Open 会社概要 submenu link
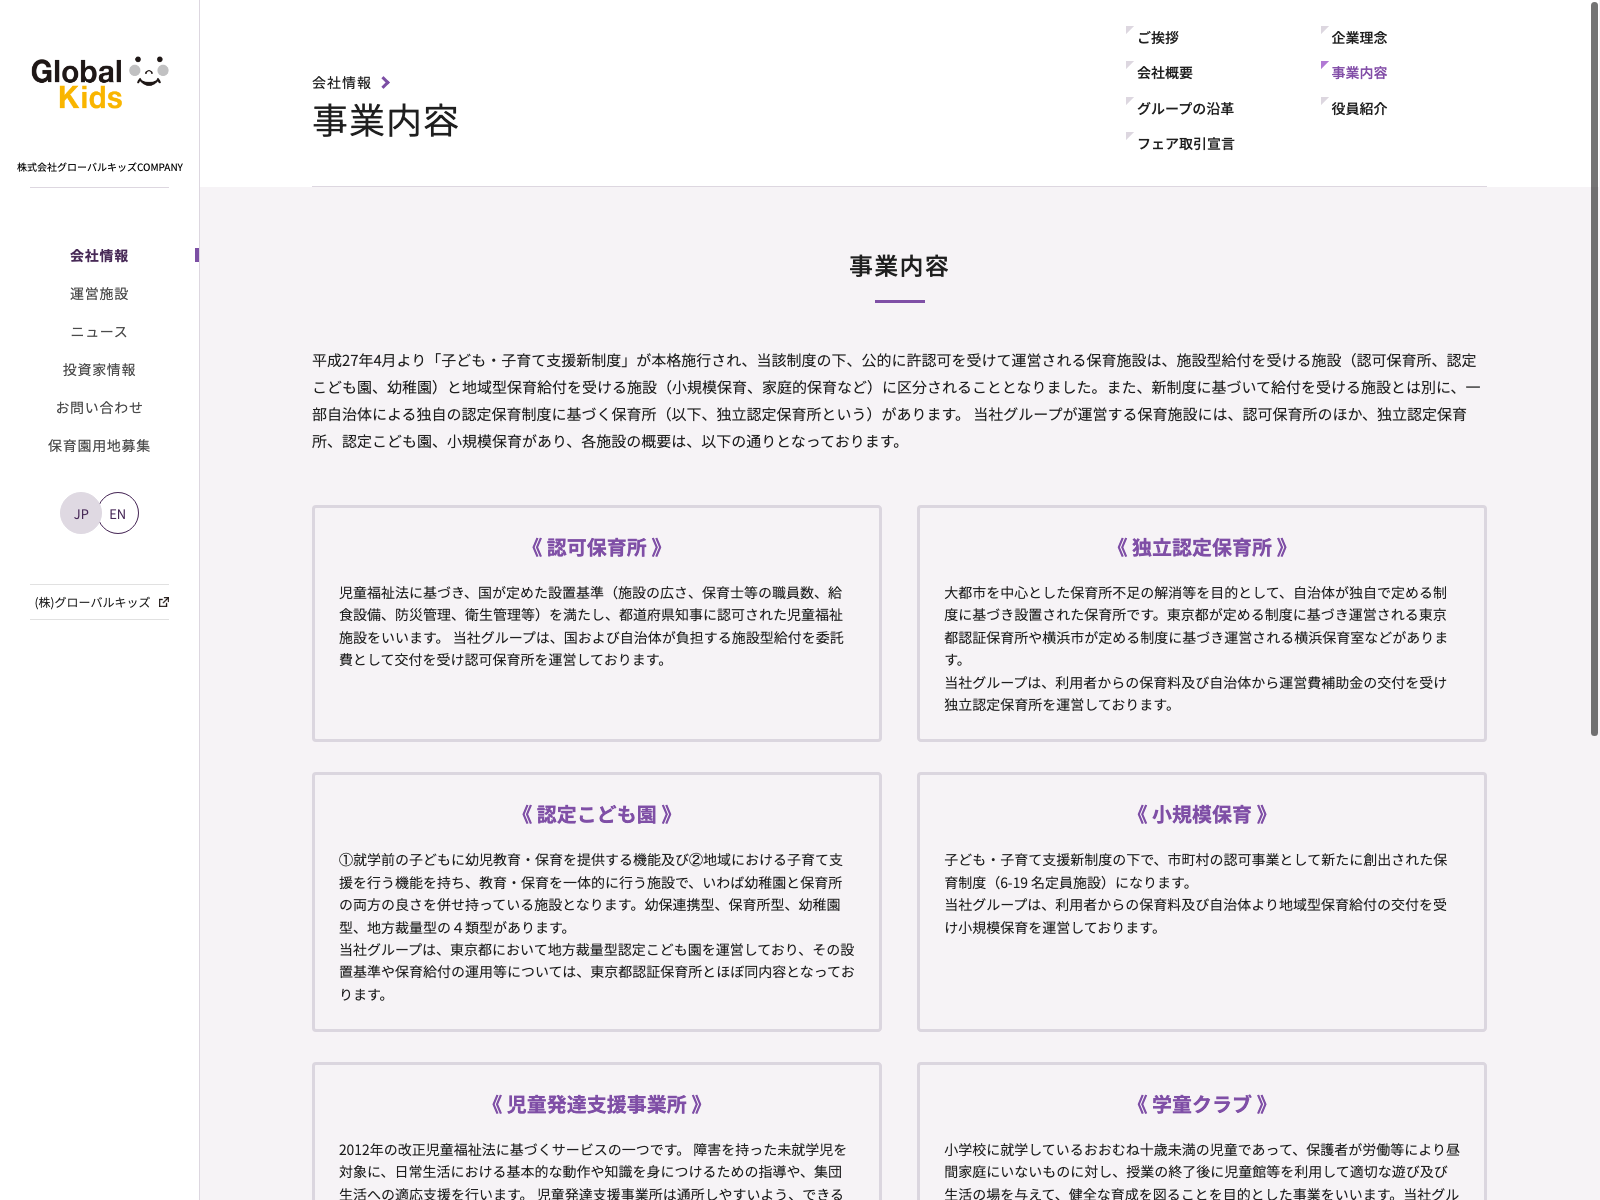This screenshot has width=1600, height=1200. click(x=1165, y=73)
